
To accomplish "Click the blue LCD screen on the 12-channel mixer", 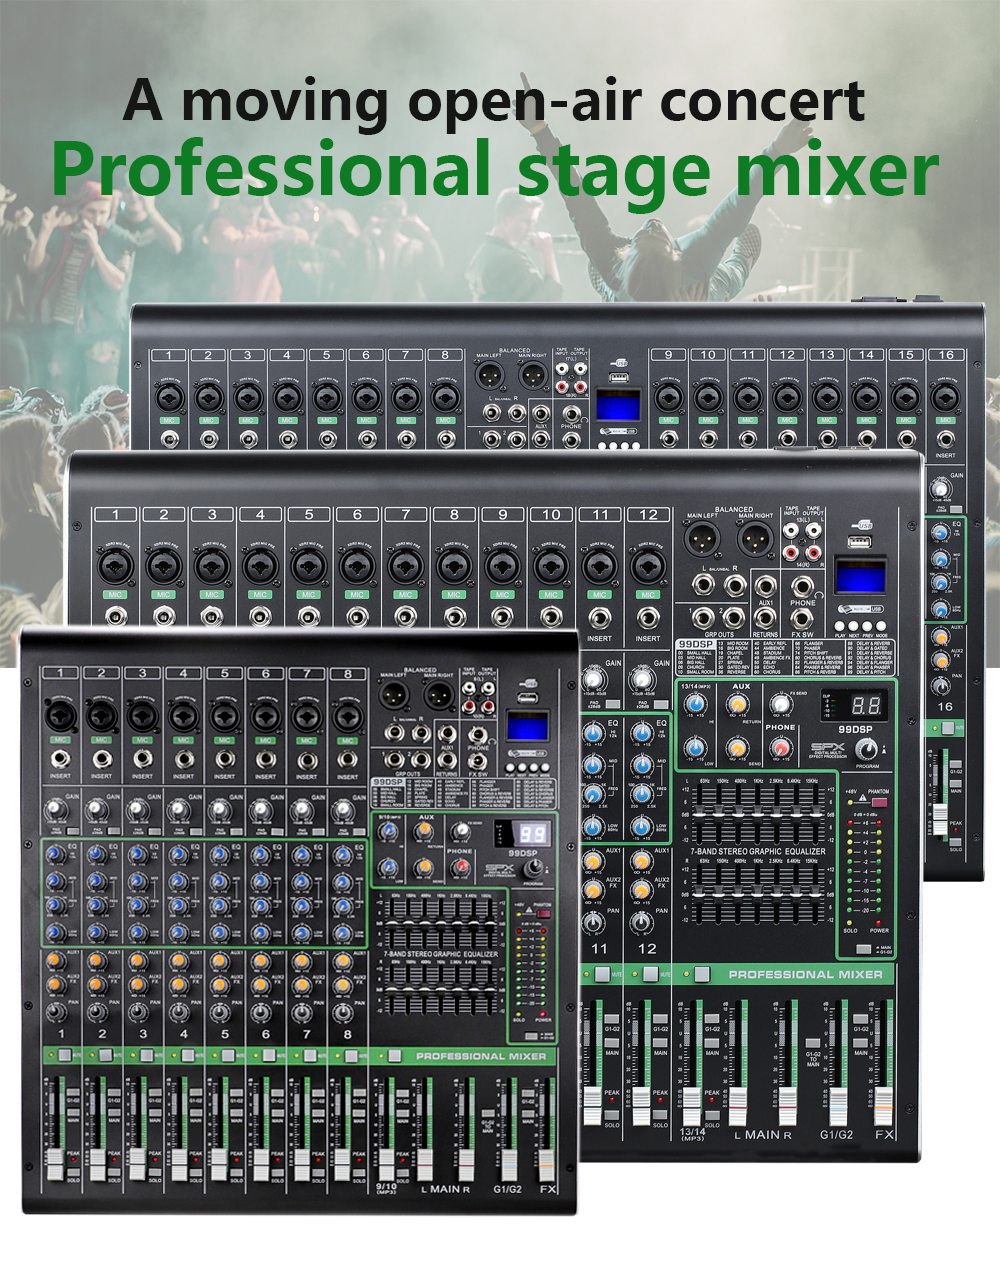I will (860, 576).
